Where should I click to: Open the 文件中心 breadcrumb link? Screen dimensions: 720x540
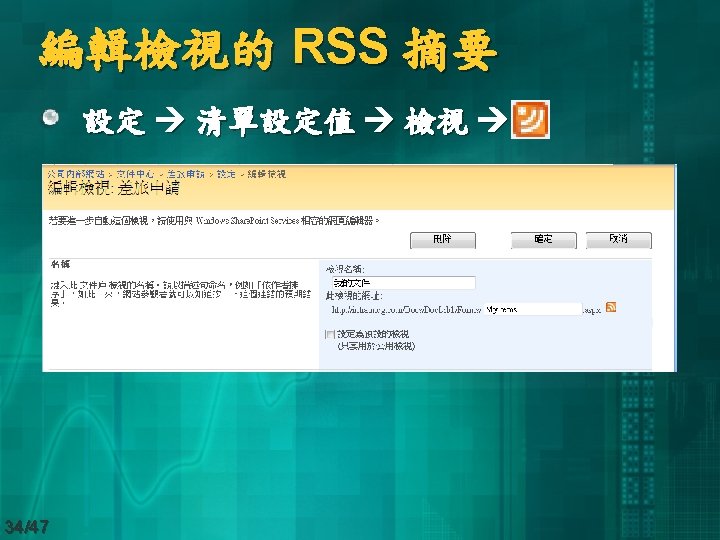coord(135,174)
